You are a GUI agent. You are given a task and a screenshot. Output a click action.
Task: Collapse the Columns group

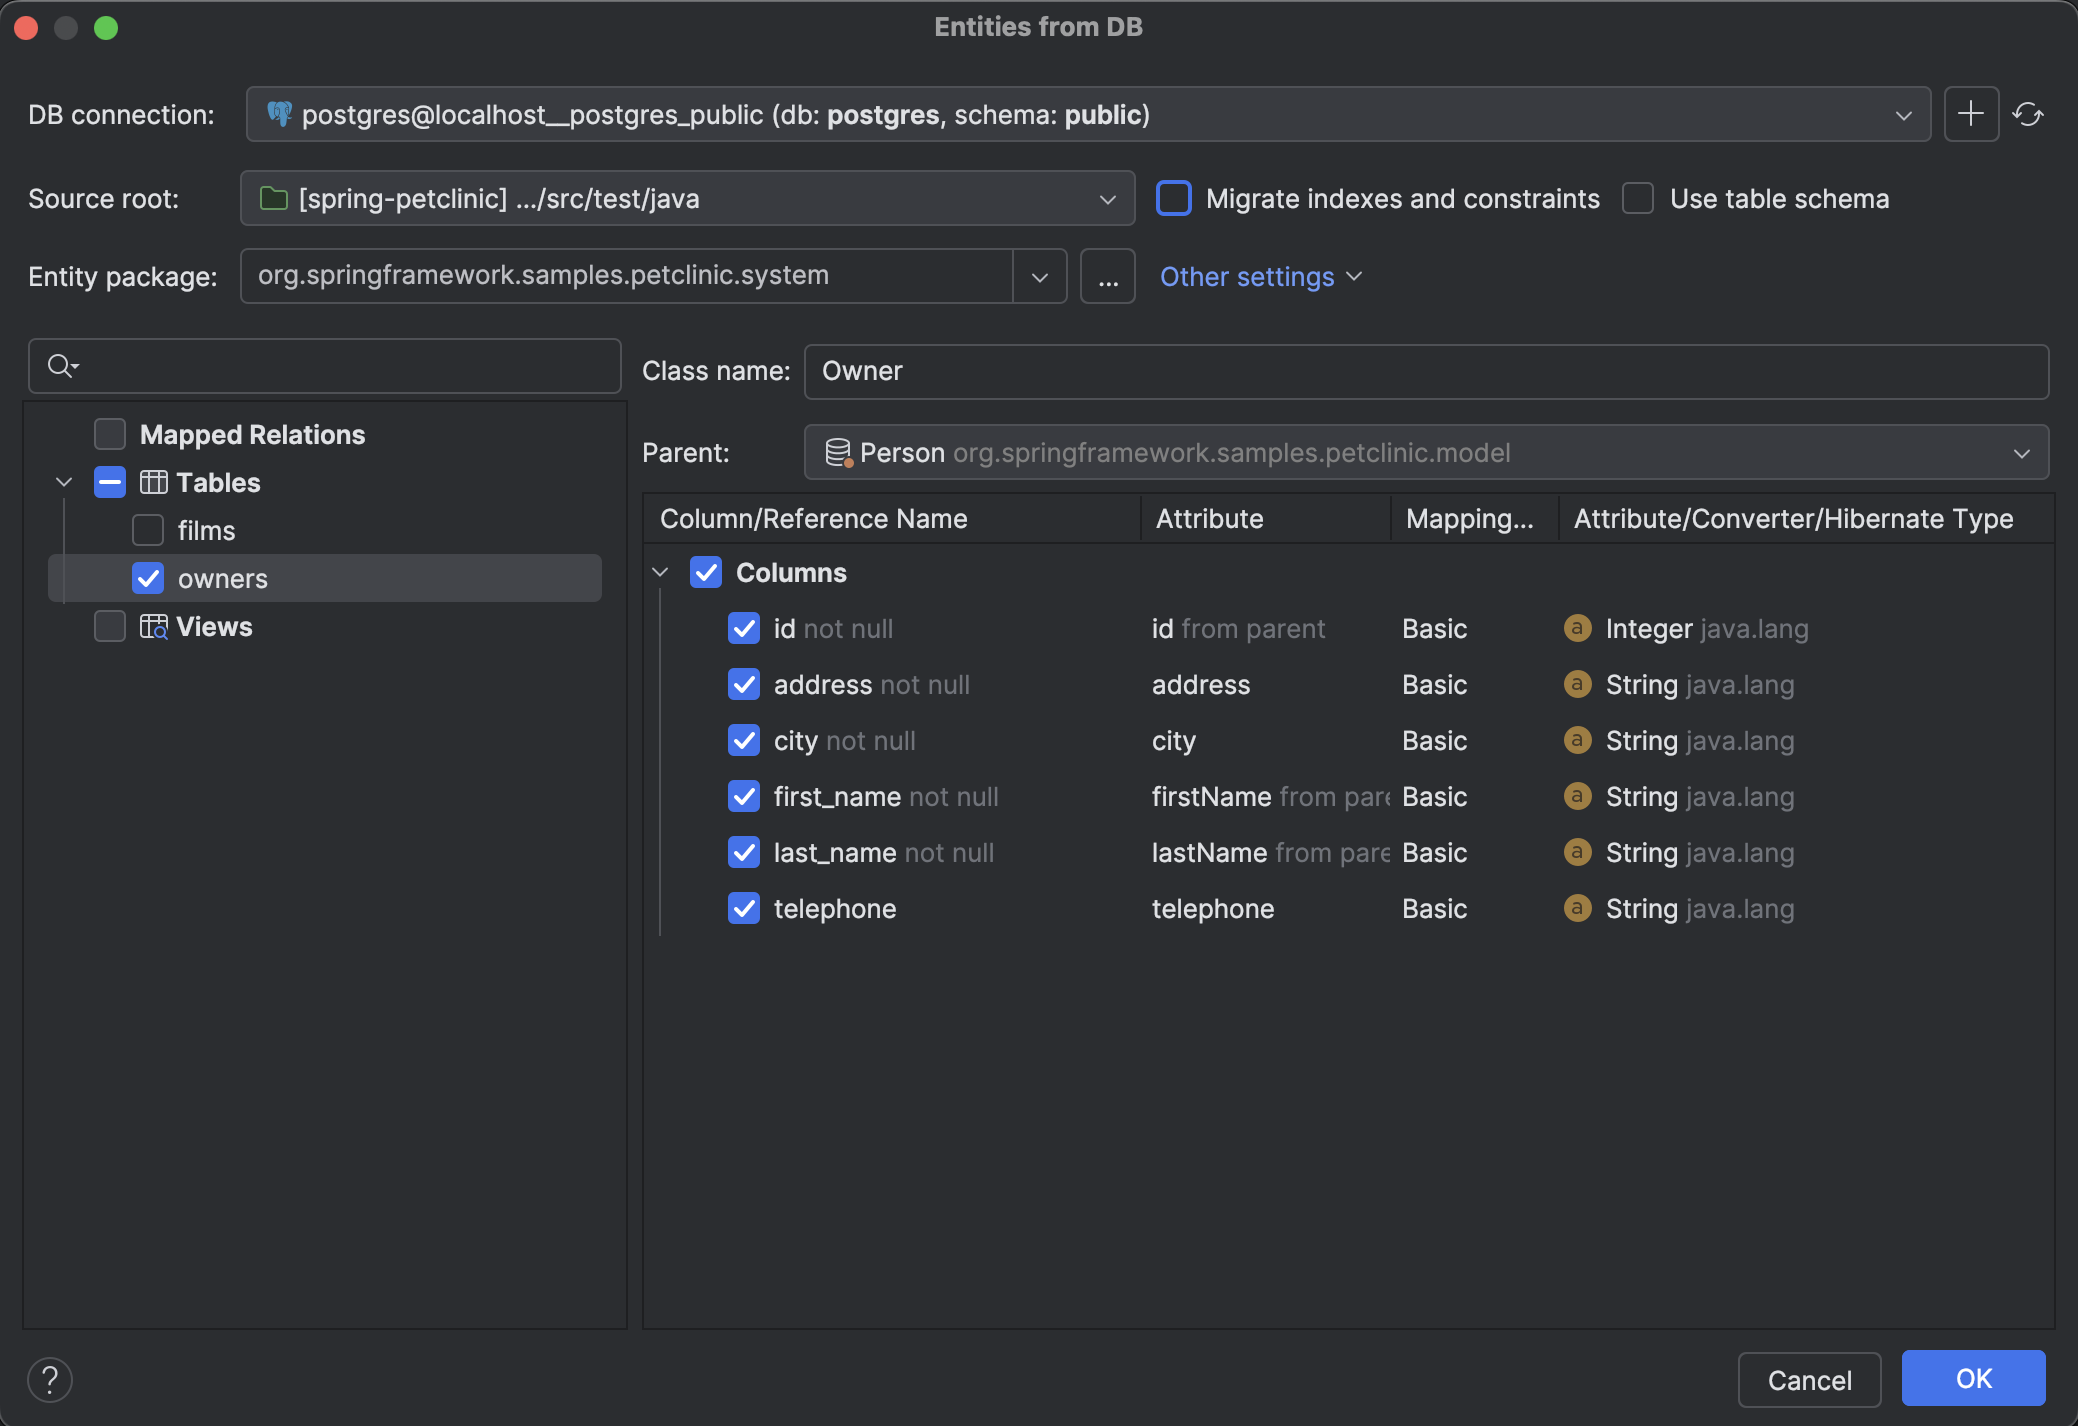coord(661,572)
